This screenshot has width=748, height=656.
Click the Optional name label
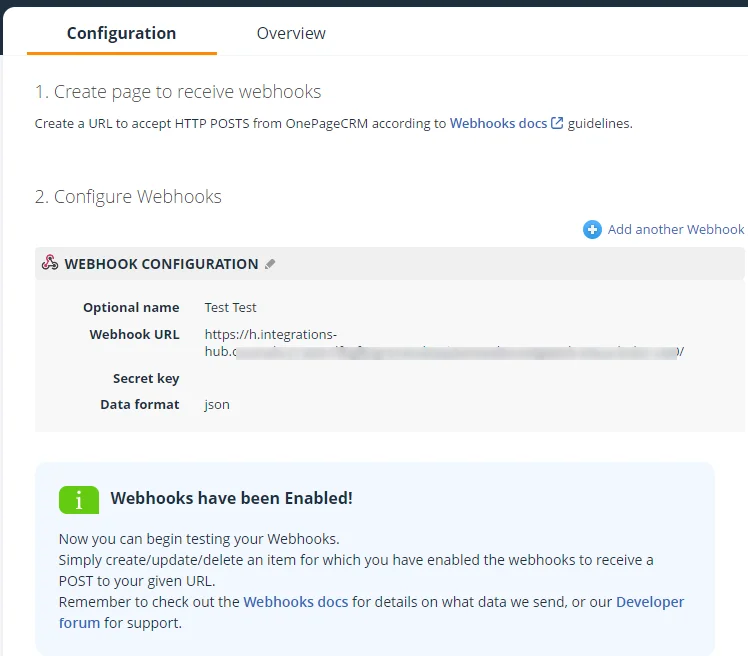pyautogui.click(x=131, y=307)
